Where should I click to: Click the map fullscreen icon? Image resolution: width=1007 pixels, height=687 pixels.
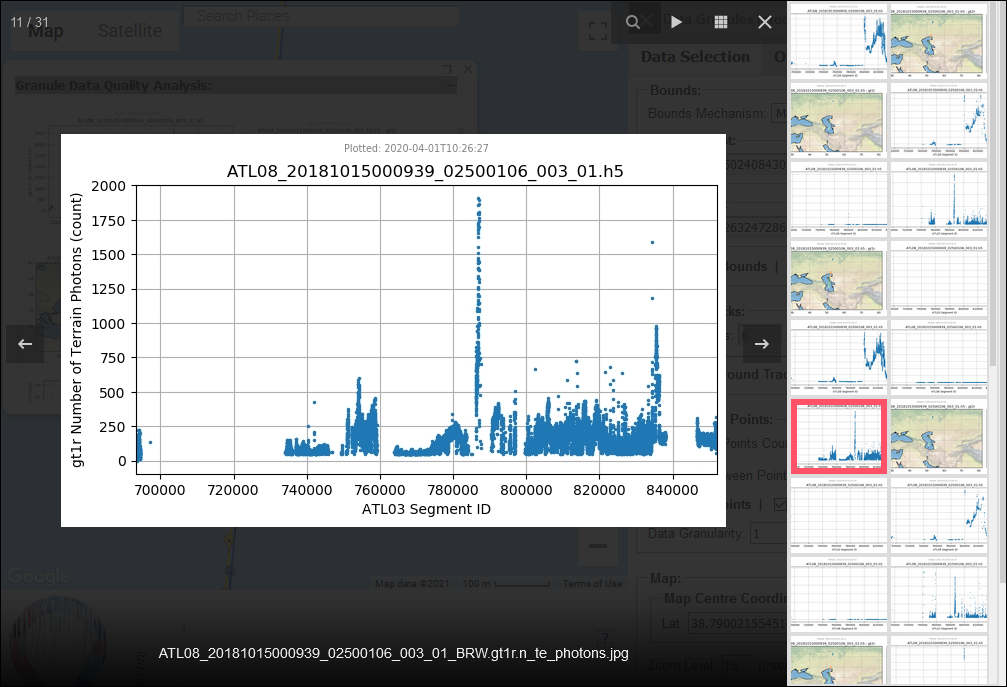click(597, 31)
